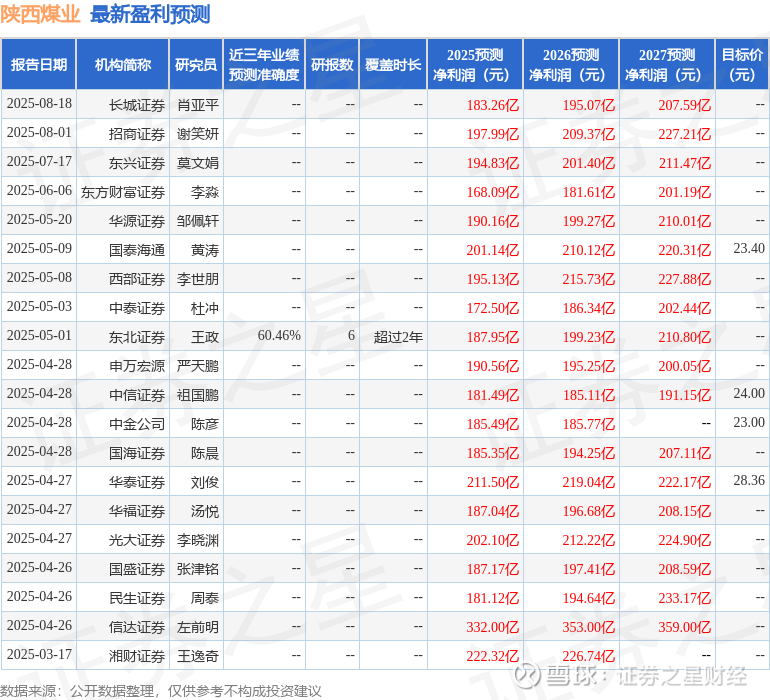Click analyst name 严天鹏
770x700 pixels.
(198, 366)
